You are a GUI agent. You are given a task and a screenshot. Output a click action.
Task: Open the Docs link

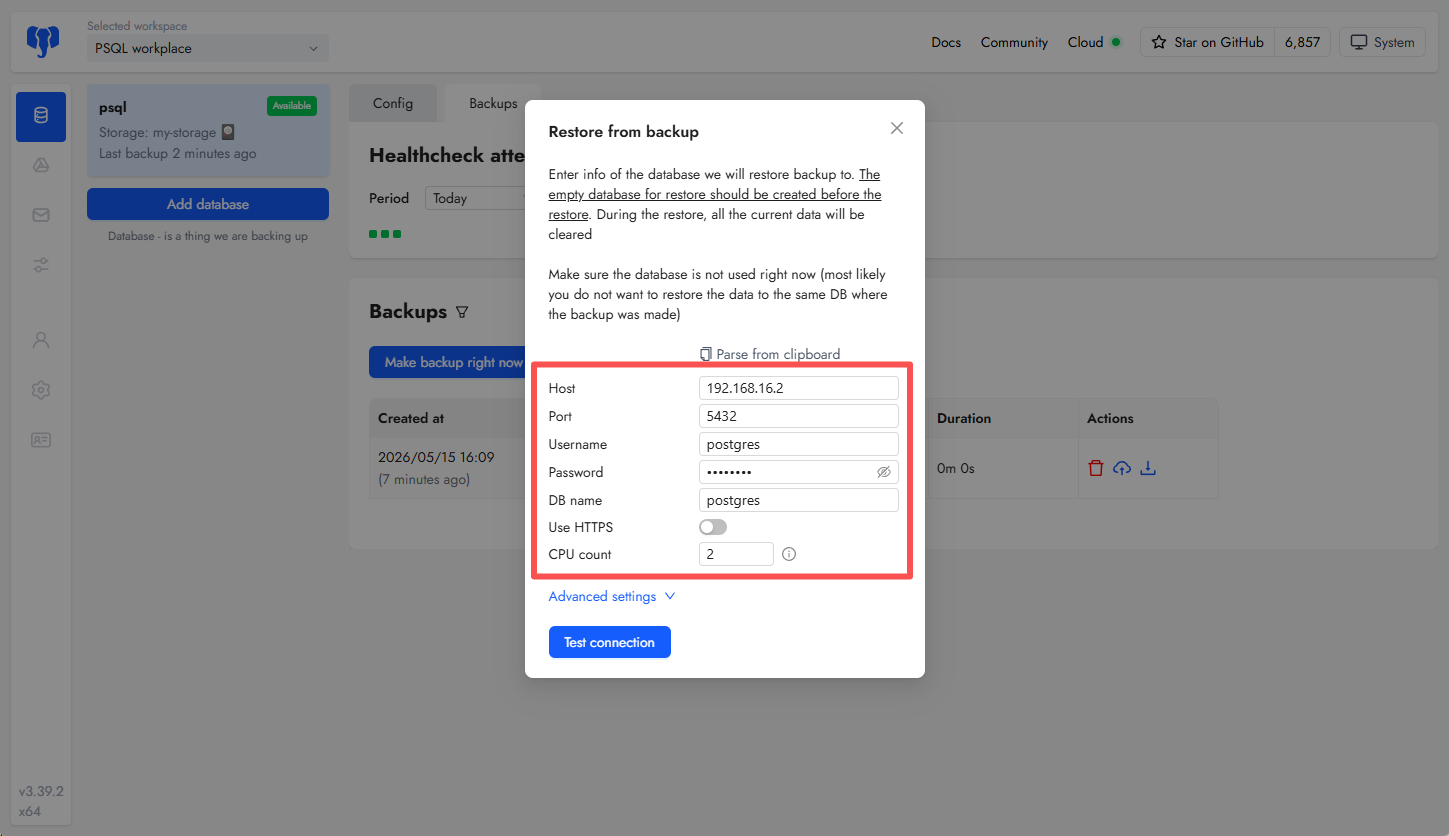click(x=946, y=42)
